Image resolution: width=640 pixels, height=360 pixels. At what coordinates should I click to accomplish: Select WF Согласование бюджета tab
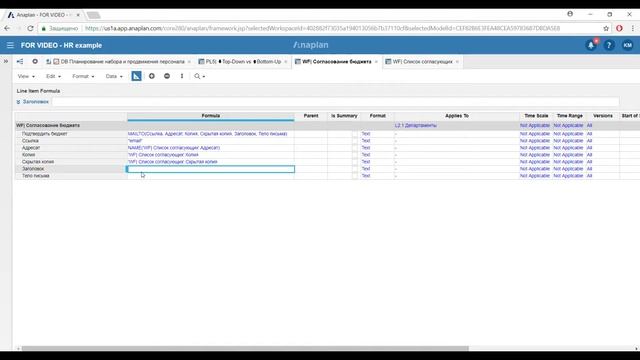pyautogui.click(x=337, y=62)
